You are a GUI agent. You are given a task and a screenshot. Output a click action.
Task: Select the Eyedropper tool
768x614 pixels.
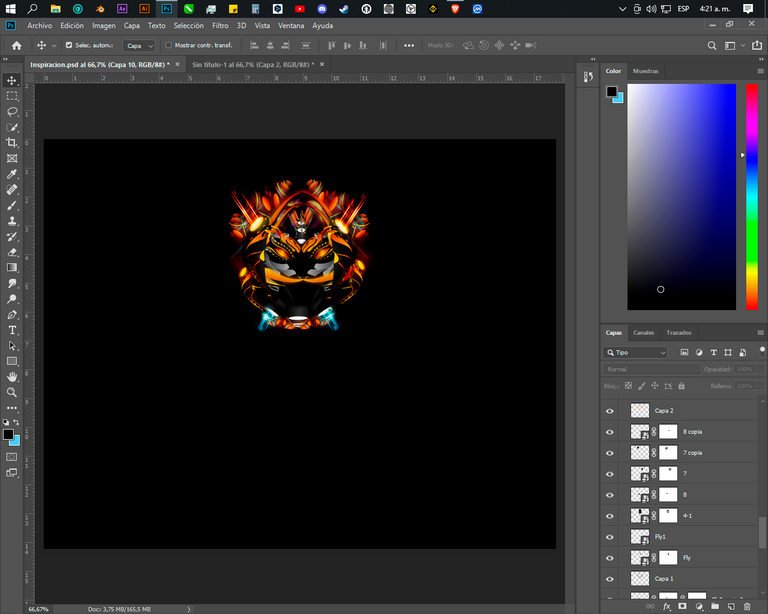click(x=12, y=174)
